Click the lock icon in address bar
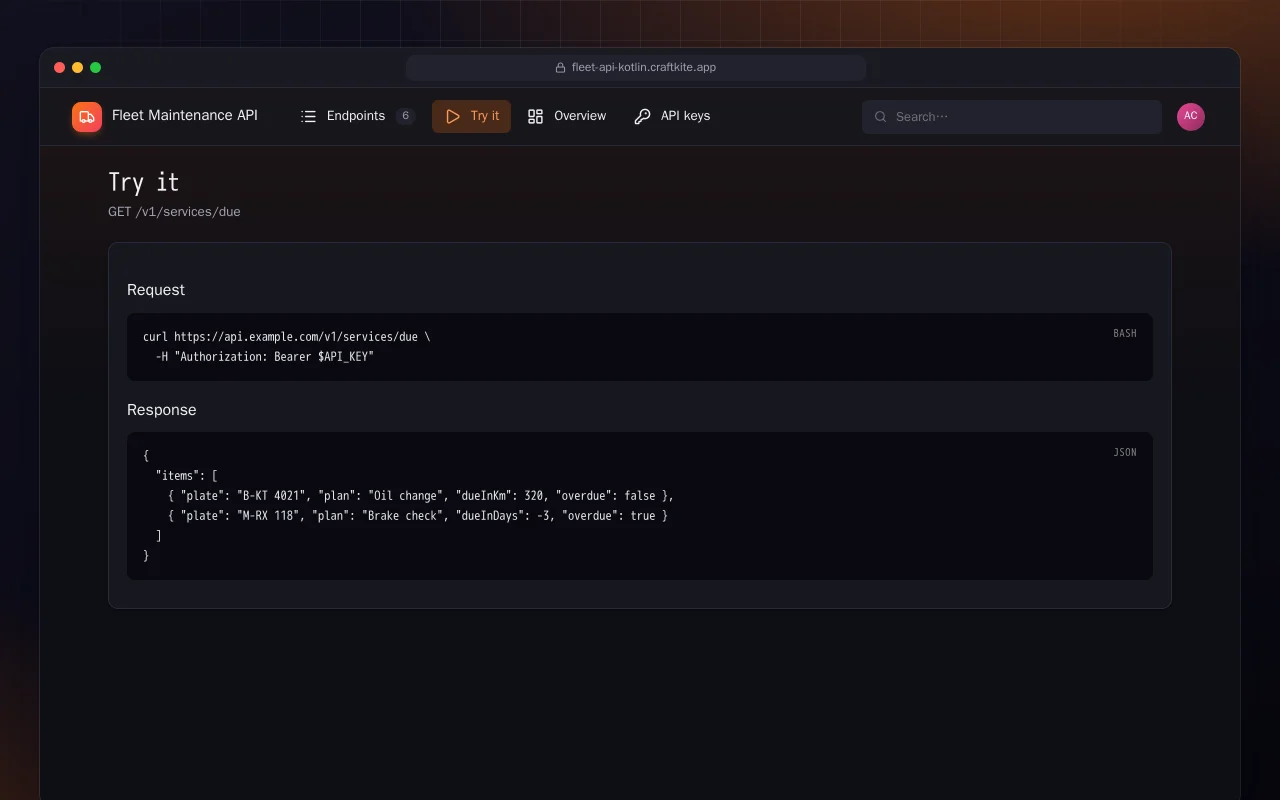 coord(561,68)
